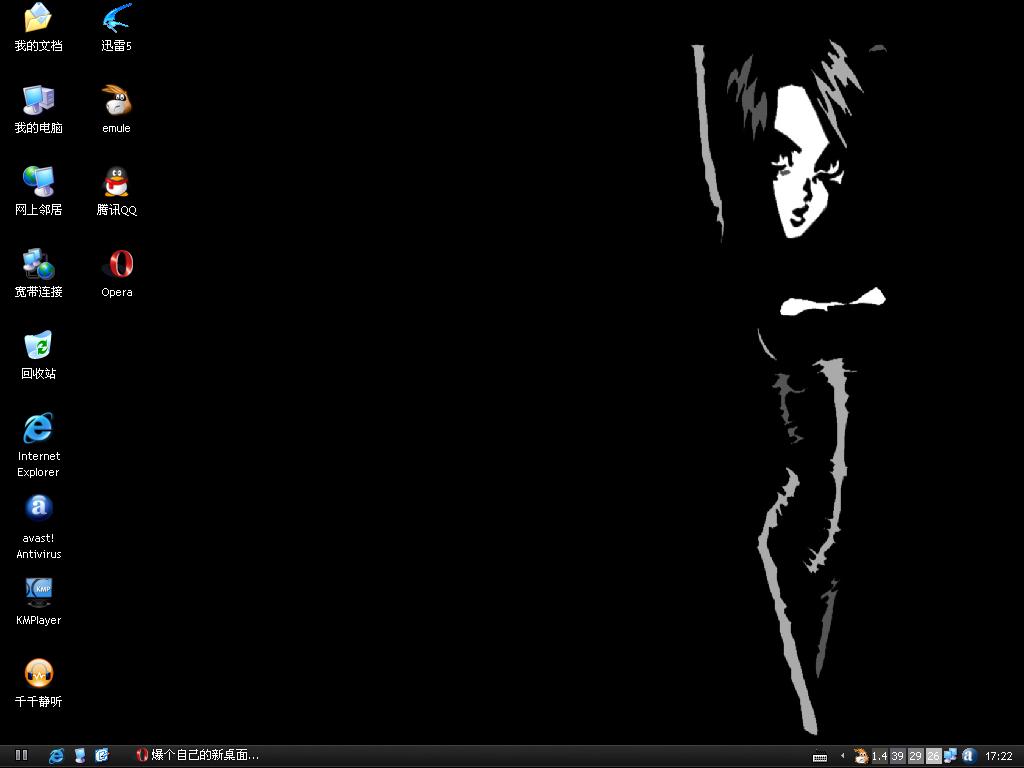Click the keyboard language bar tray icon
The image size is (1024, 768).
click(x=820, y=757)
